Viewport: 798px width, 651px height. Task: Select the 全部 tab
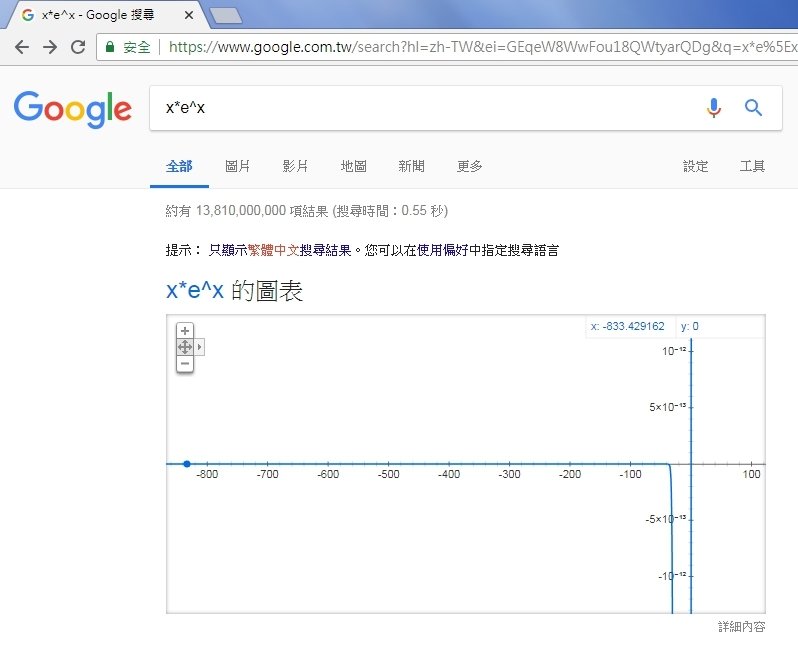coord(179,166)
